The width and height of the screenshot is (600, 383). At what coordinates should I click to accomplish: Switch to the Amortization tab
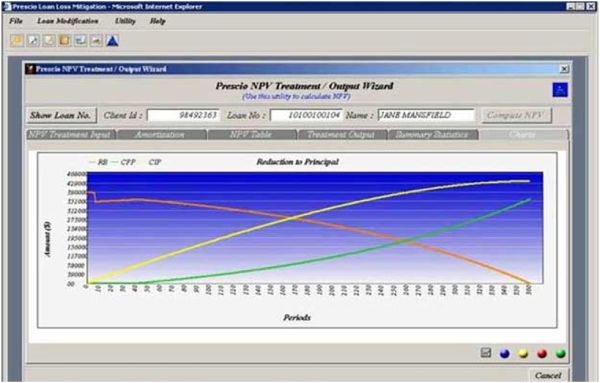162,135
